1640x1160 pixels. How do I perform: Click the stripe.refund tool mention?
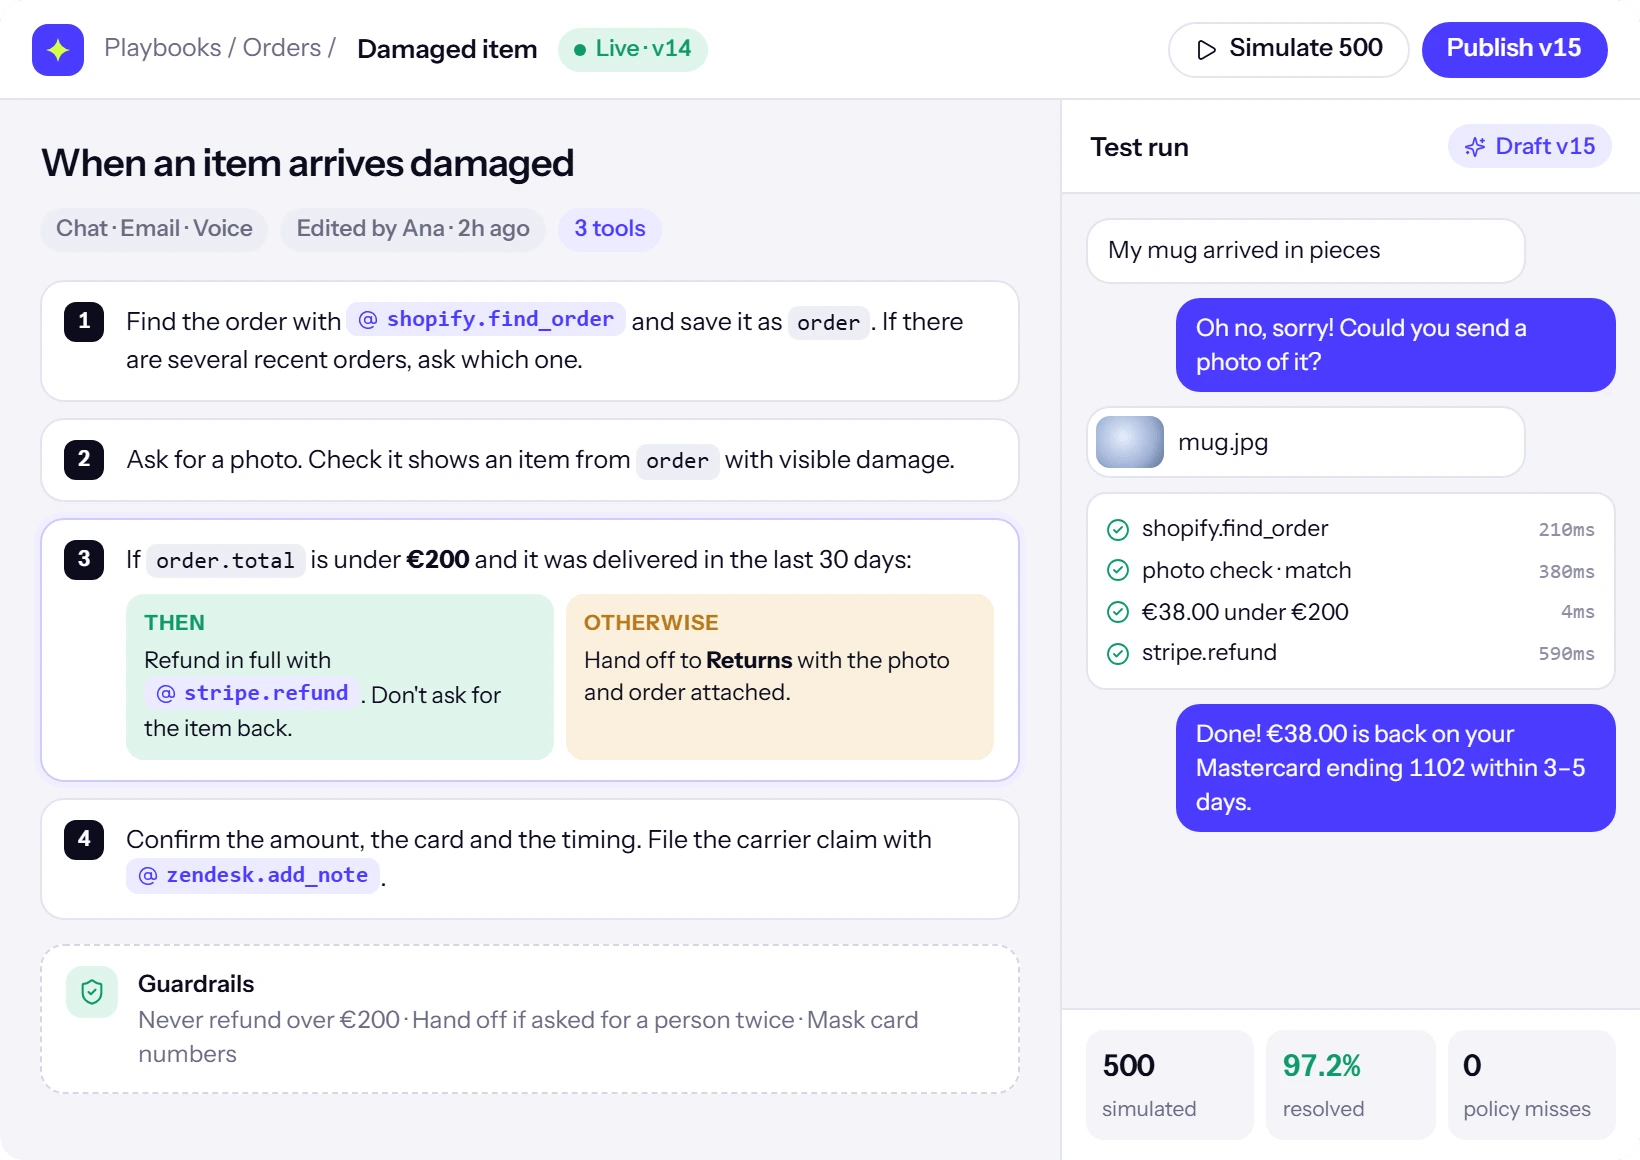[x=252, y=693]
